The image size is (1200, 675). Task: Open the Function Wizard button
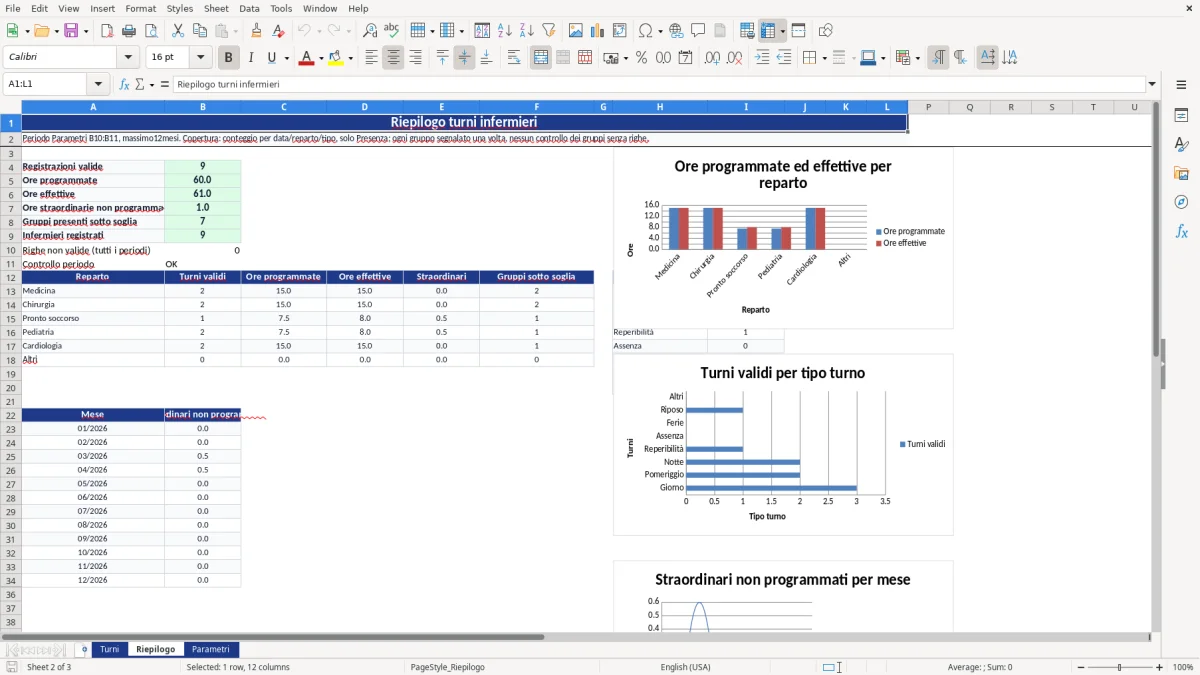(124, 85)
